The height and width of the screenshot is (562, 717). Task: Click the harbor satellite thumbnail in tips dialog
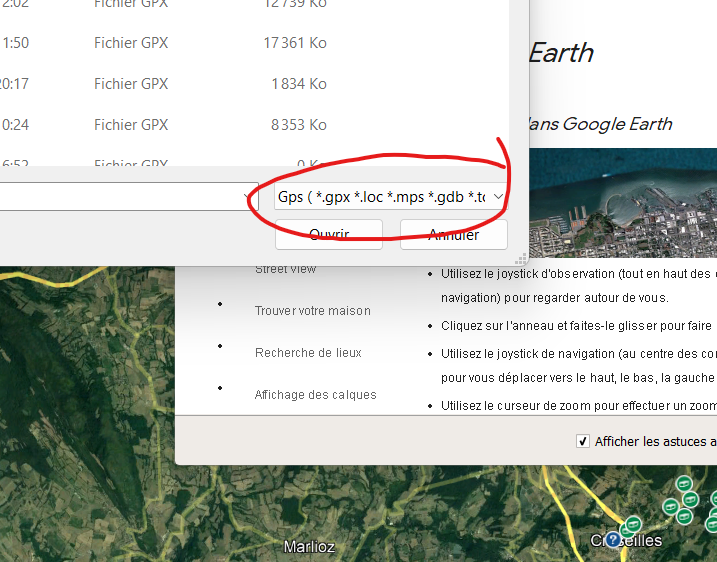623,203
